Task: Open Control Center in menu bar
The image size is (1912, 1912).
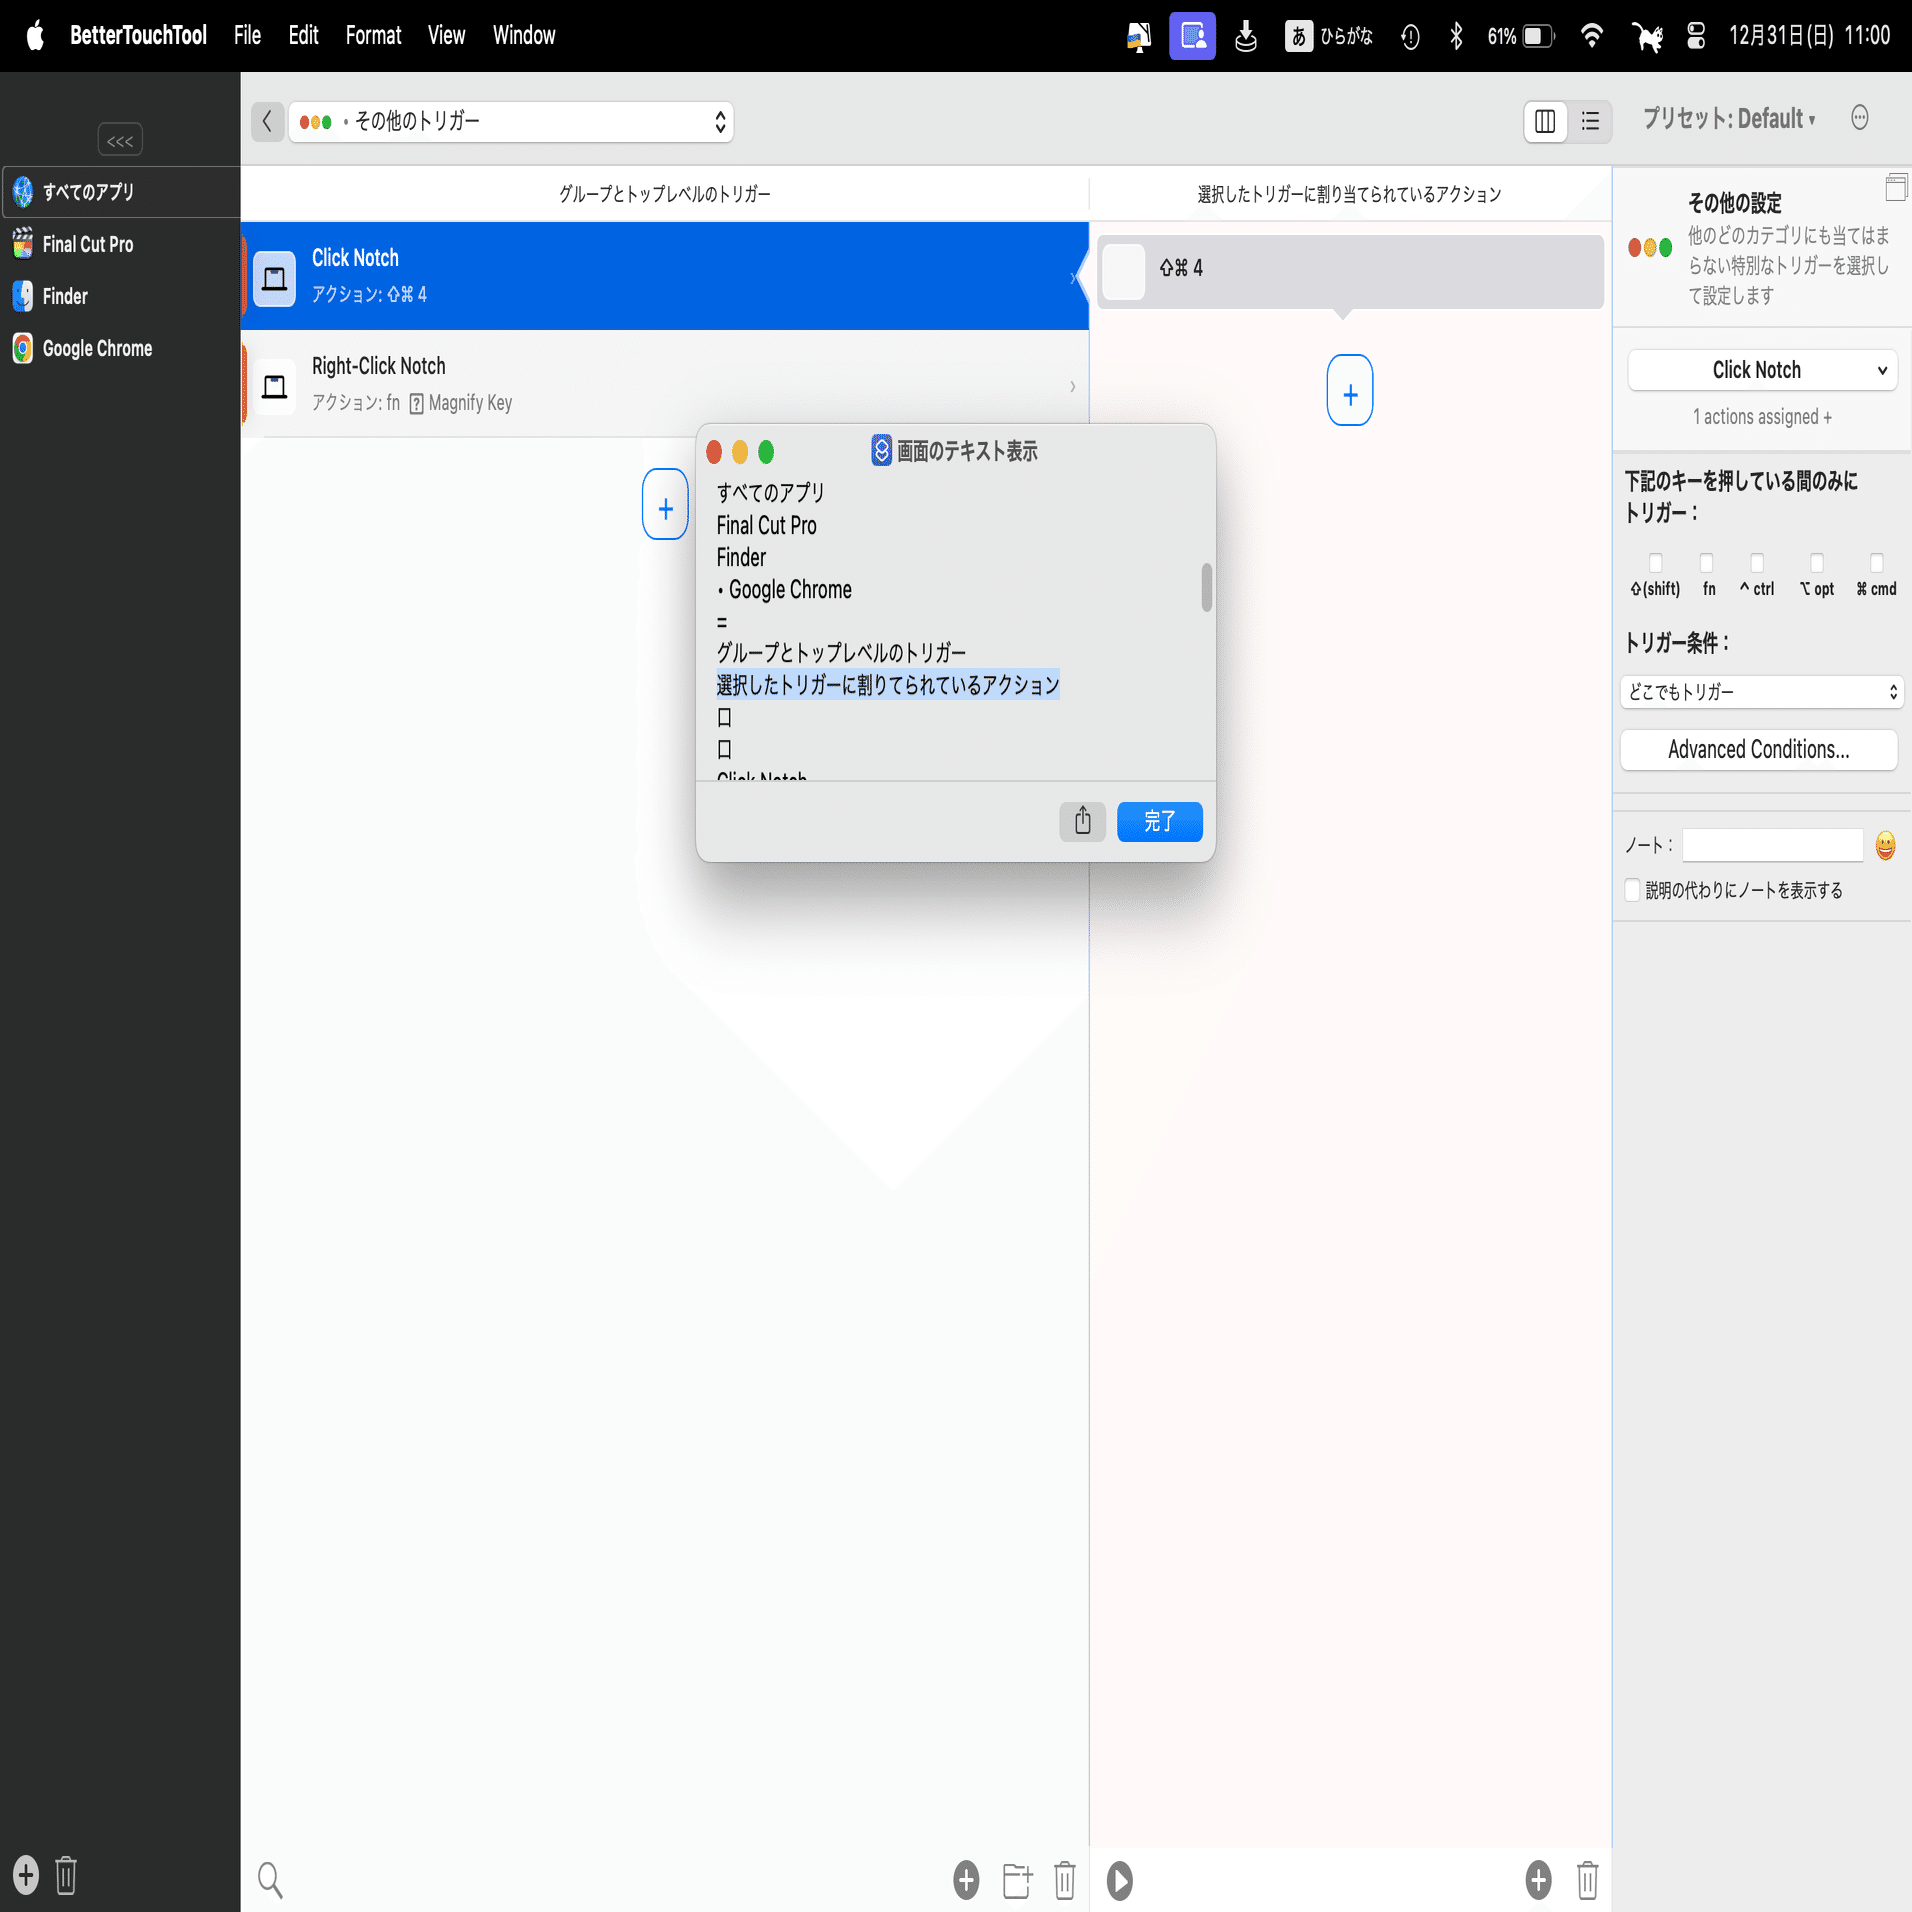Action: (x=1696, y=36)
